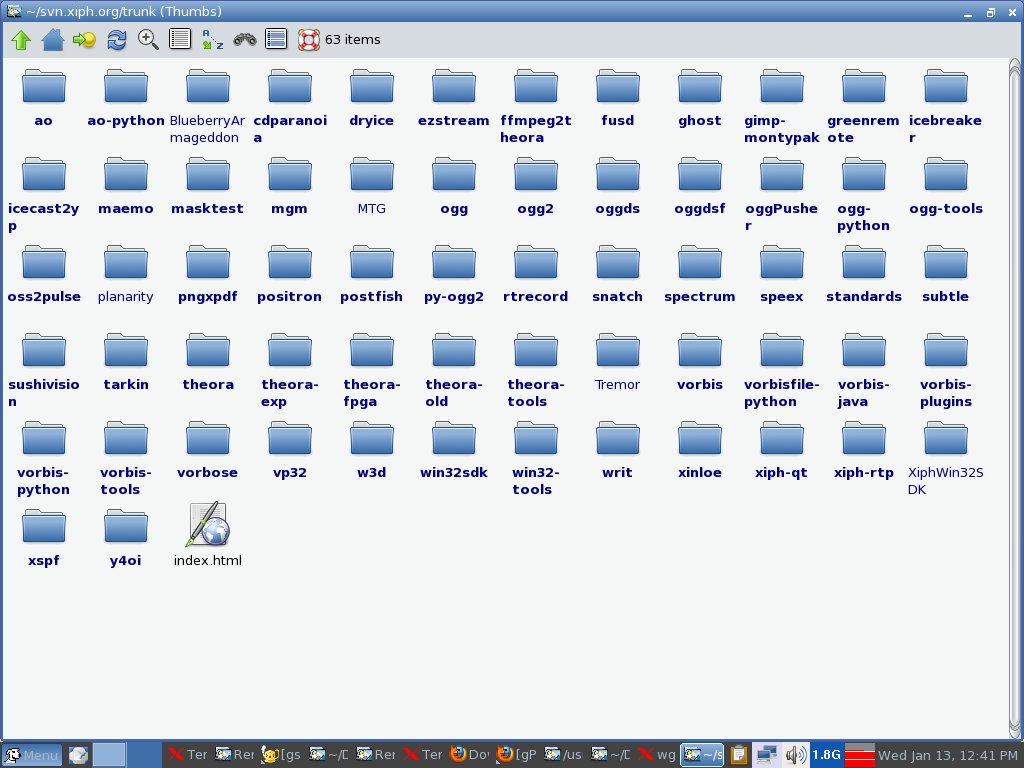1024x768 pixels.
Task: Open the vorbis-tools folder
Action: click(126, 458)
